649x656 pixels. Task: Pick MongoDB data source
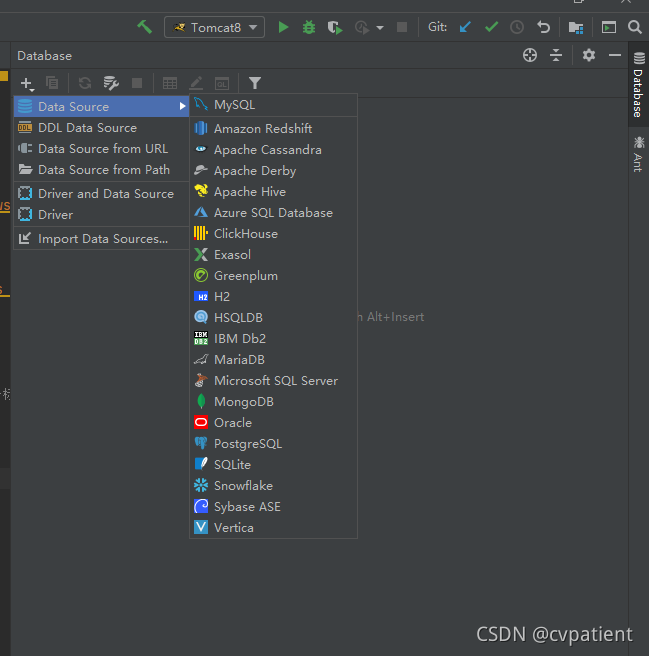[274, 401]
